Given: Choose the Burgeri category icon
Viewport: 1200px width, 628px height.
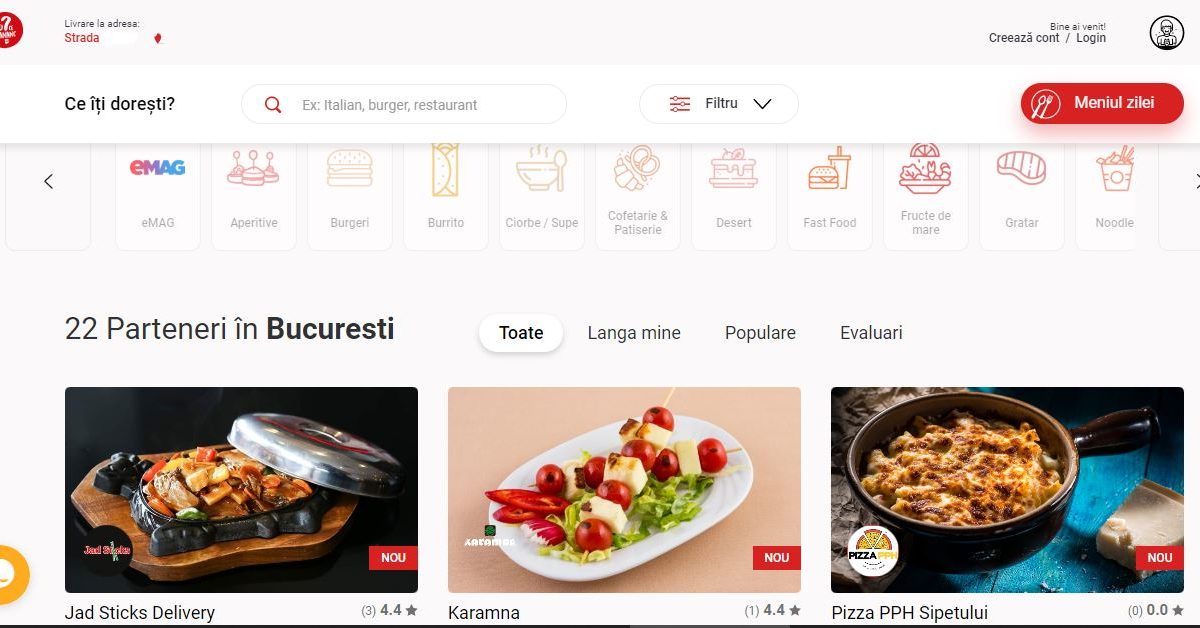Looking at the screenshot, I should pos(350,168).
